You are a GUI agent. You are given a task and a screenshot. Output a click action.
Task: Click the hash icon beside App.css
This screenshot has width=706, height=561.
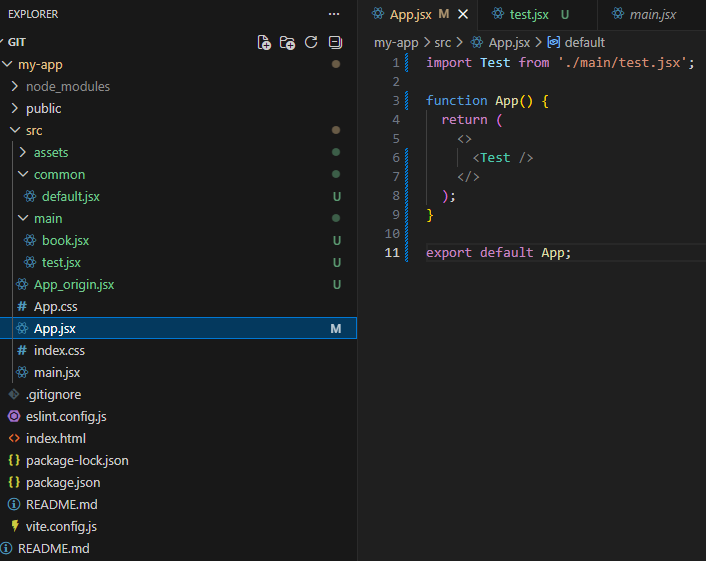tap(22, 306)
